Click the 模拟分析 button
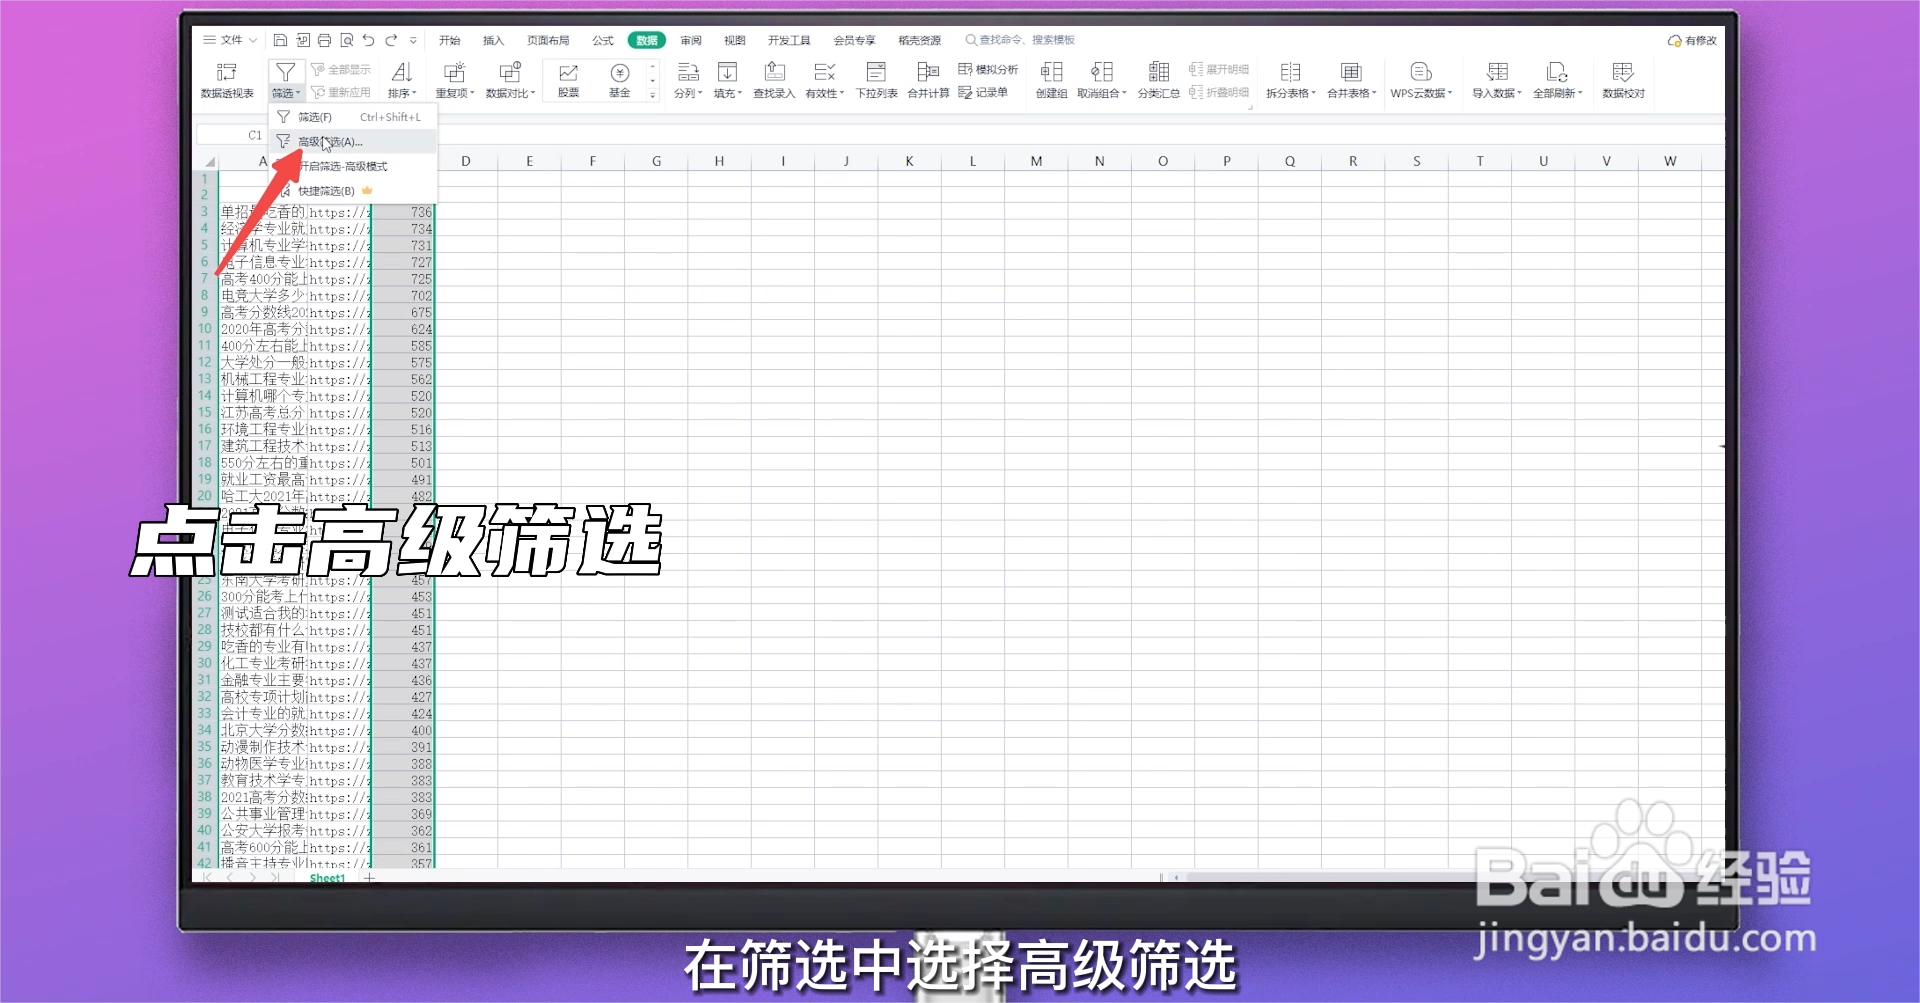 pyautogui.click(x=988, y=69)
